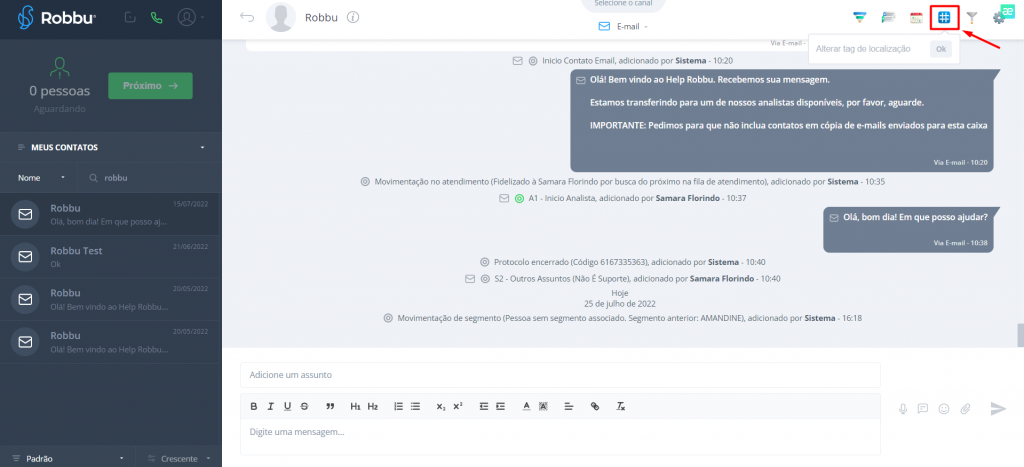Collapse the MEUS CONTATOS section
The height and width of the screenshot is (467, 1024).
click(202, 148)
